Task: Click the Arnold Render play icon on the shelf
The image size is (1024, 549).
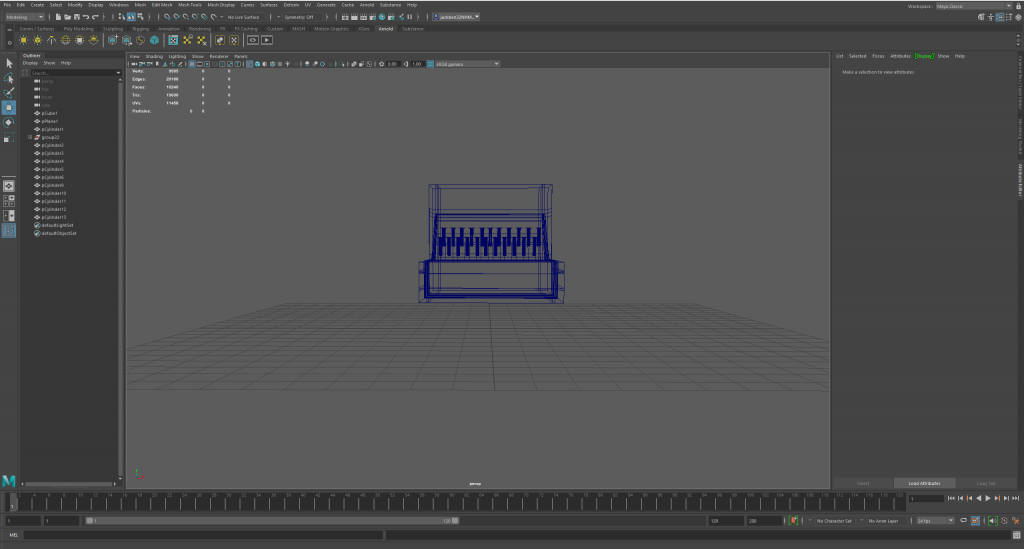Action: (267, 40)
